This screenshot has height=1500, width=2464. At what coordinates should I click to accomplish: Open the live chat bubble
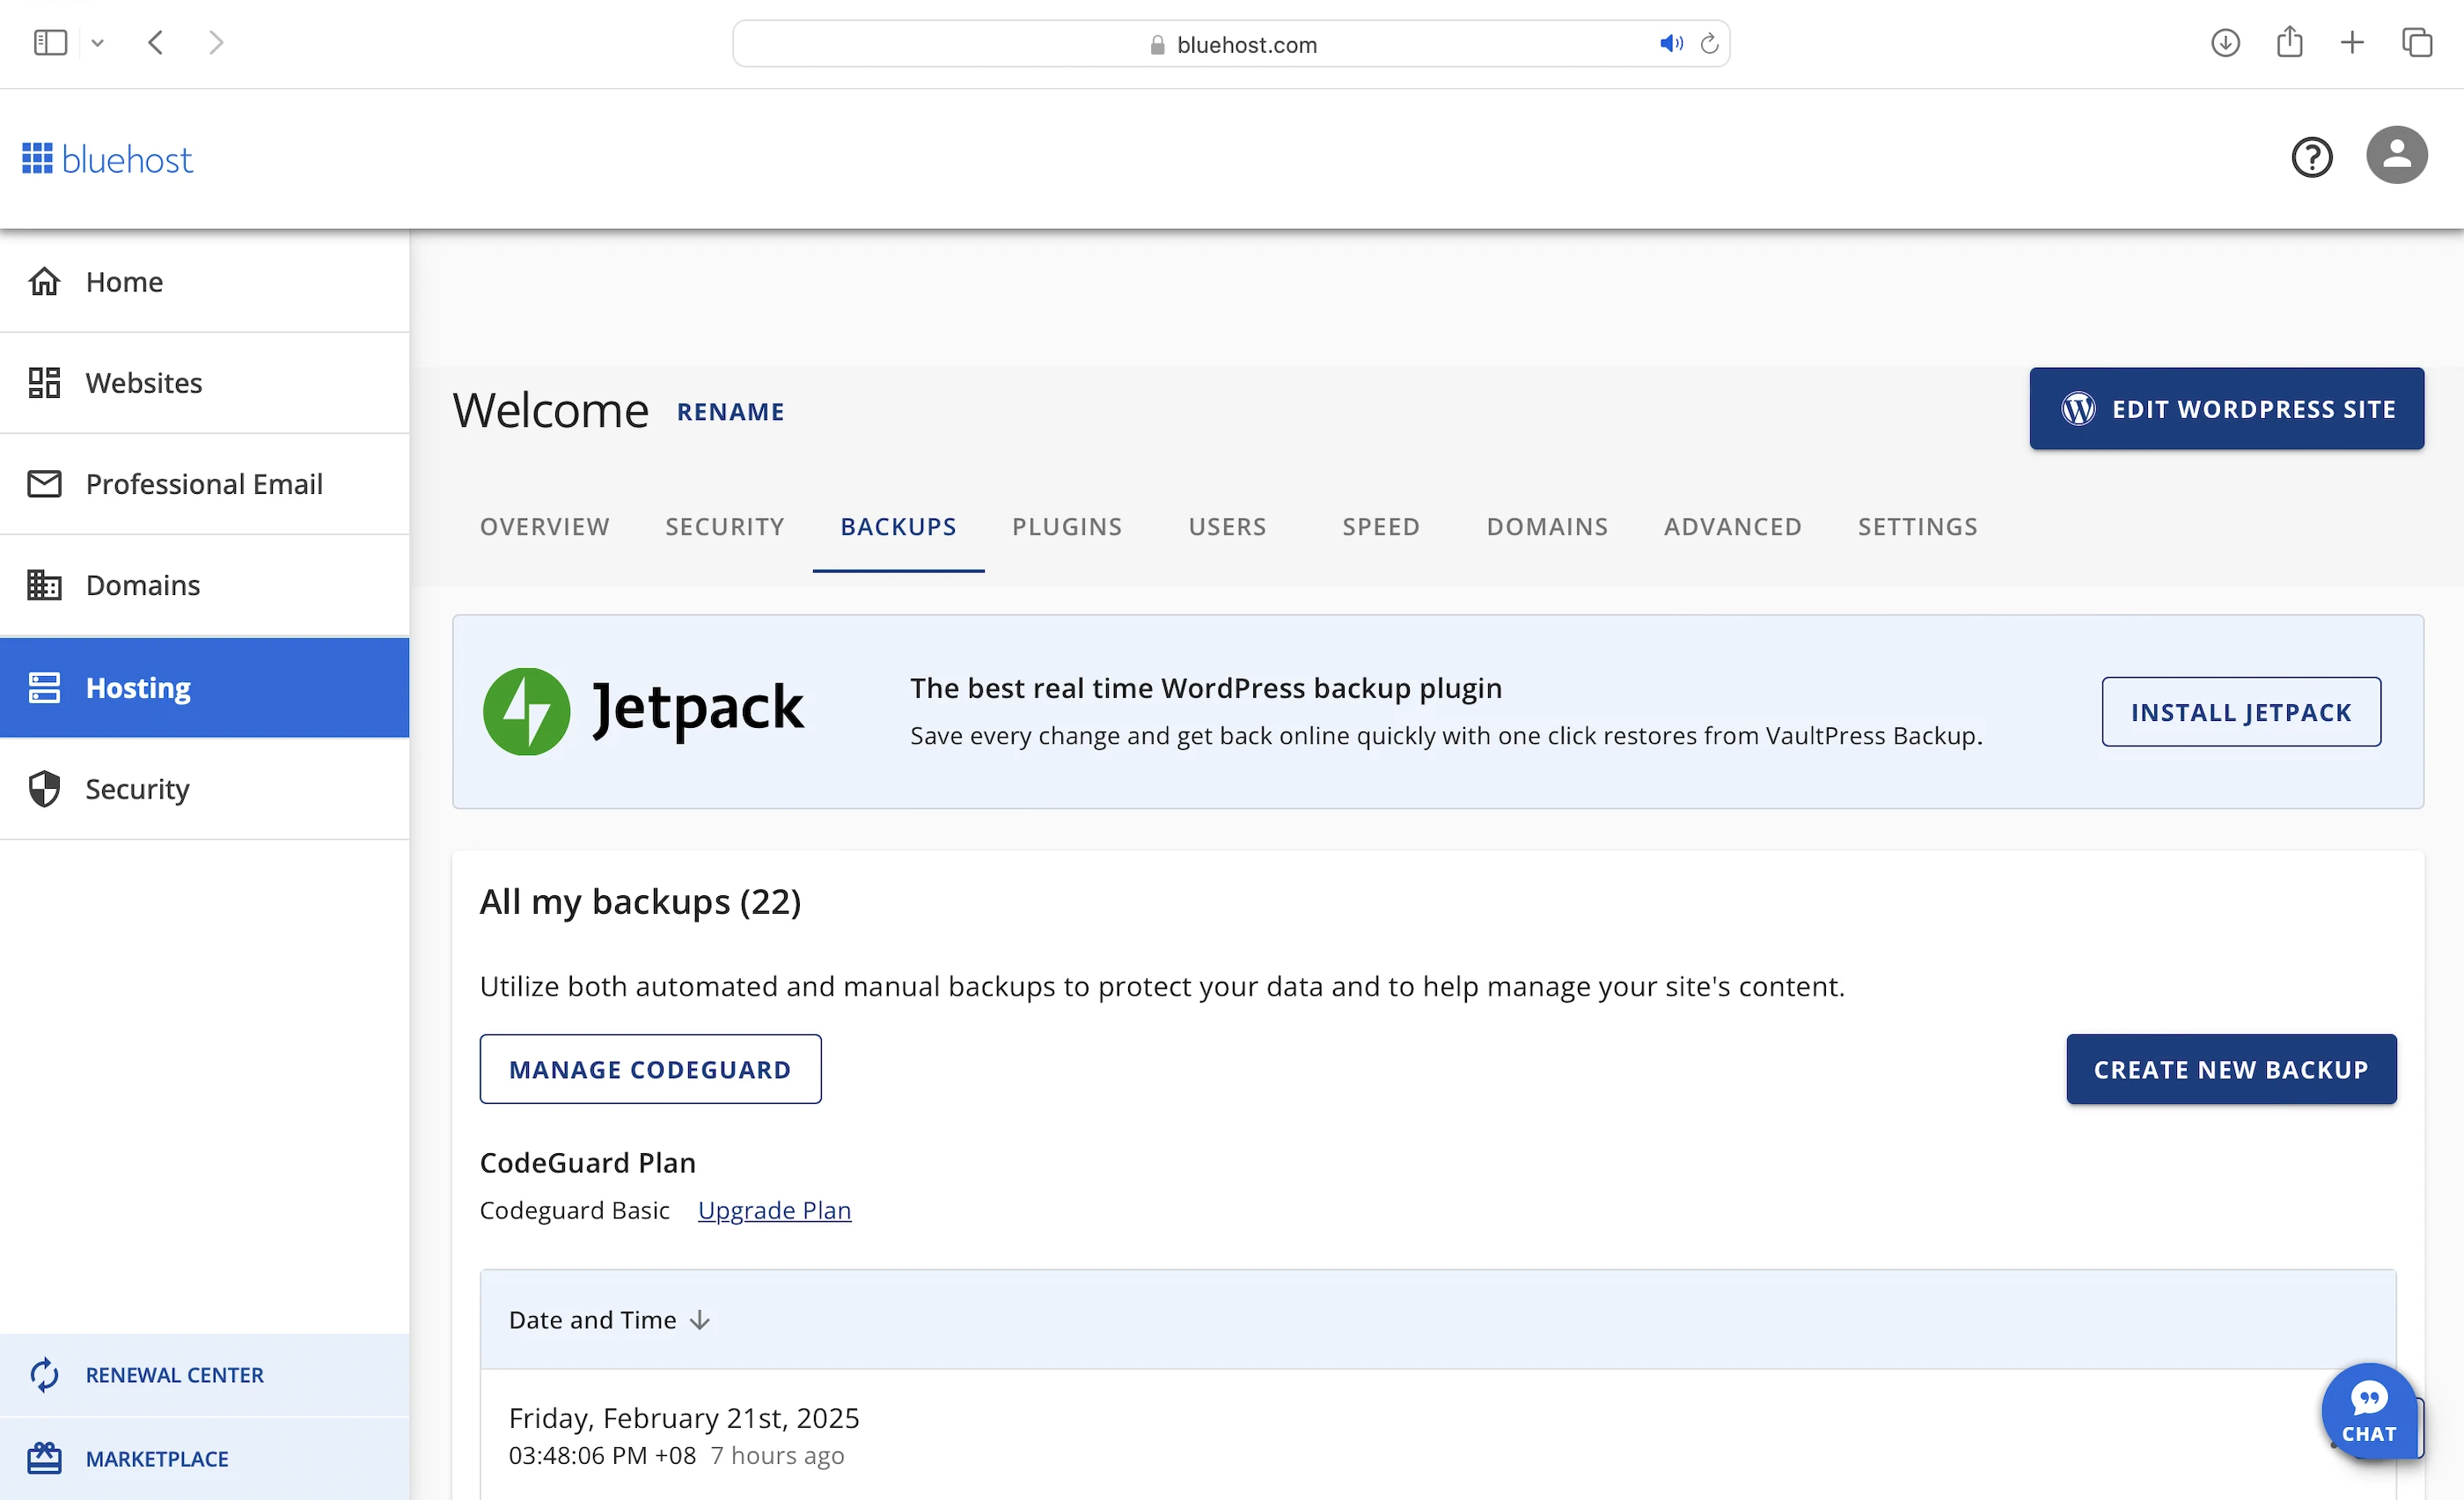2367,1410
